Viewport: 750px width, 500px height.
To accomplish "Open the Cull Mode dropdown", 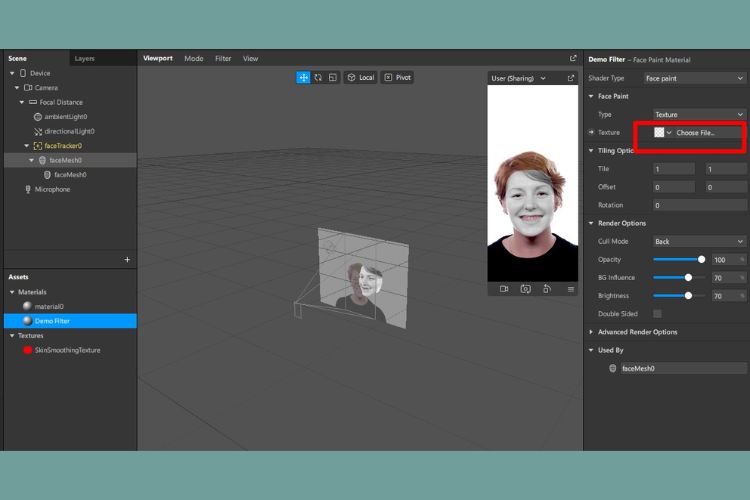I will pyautogui.click(x=699, y=241).
